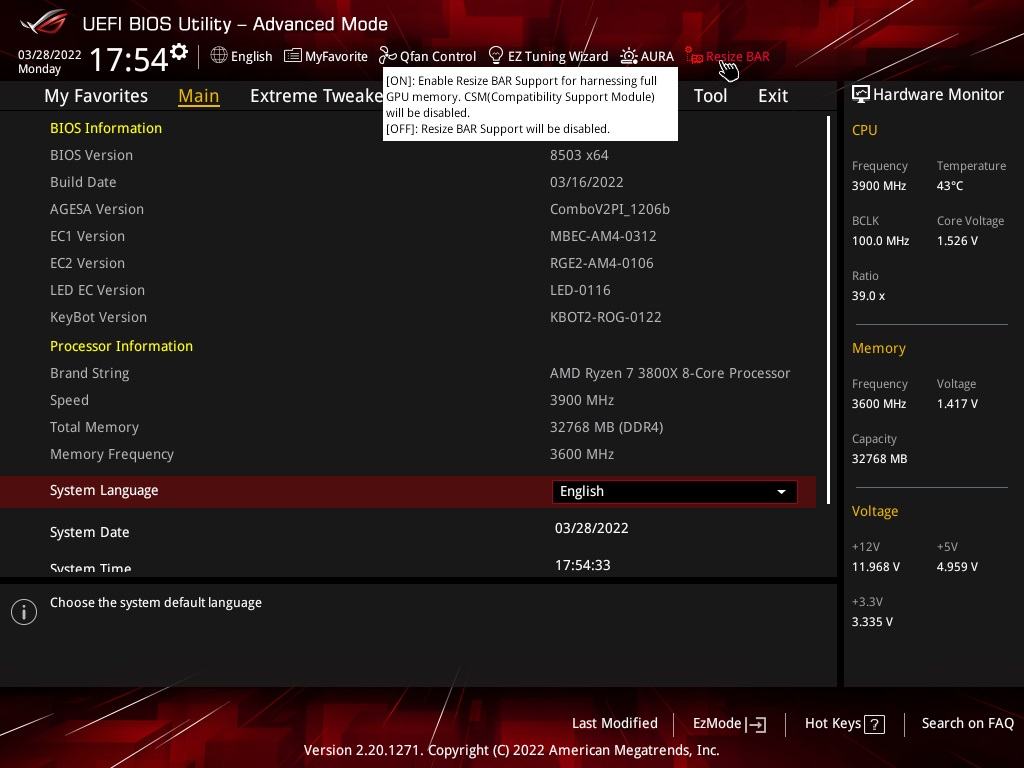Image resolution: width=1024 pixels, height=768 pixels.
Task: Select the System Date value 03/28/2022
Action: click(592, 528)
